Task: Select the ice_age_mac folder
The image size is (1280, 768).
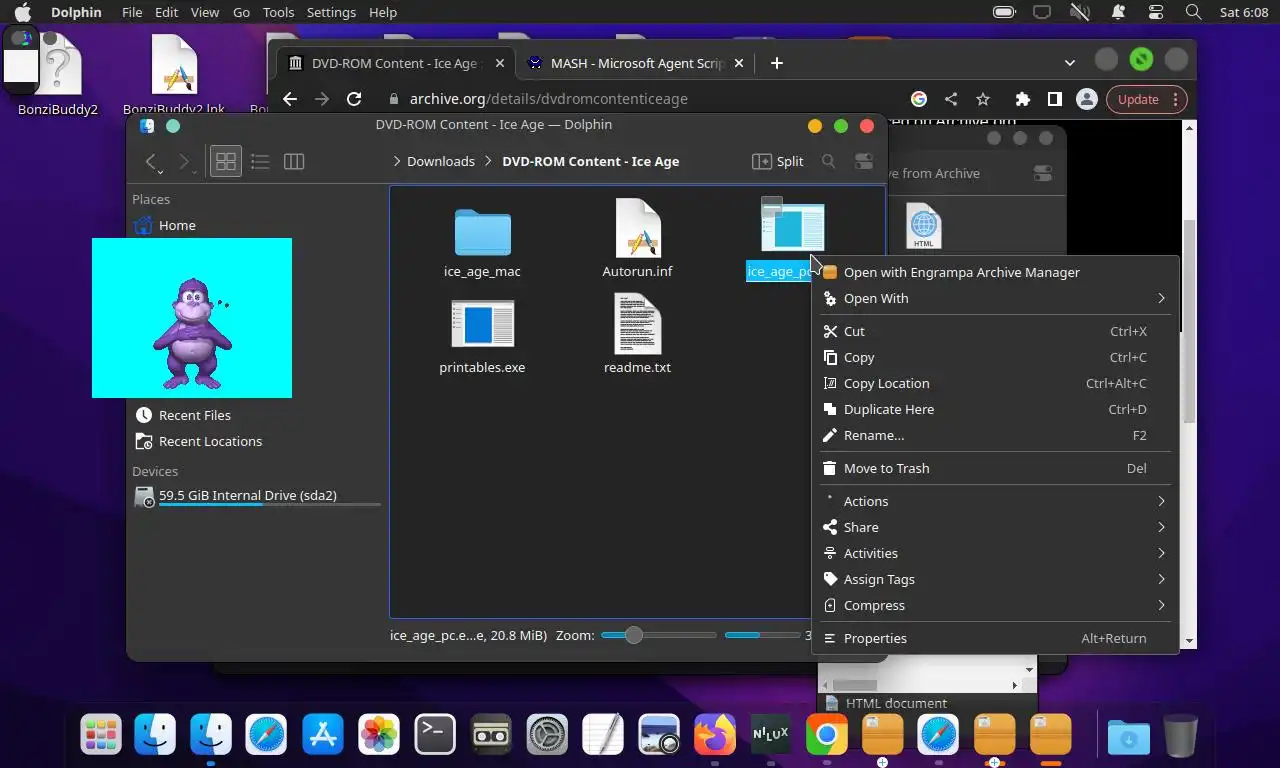Action: [x=482, y=240]
